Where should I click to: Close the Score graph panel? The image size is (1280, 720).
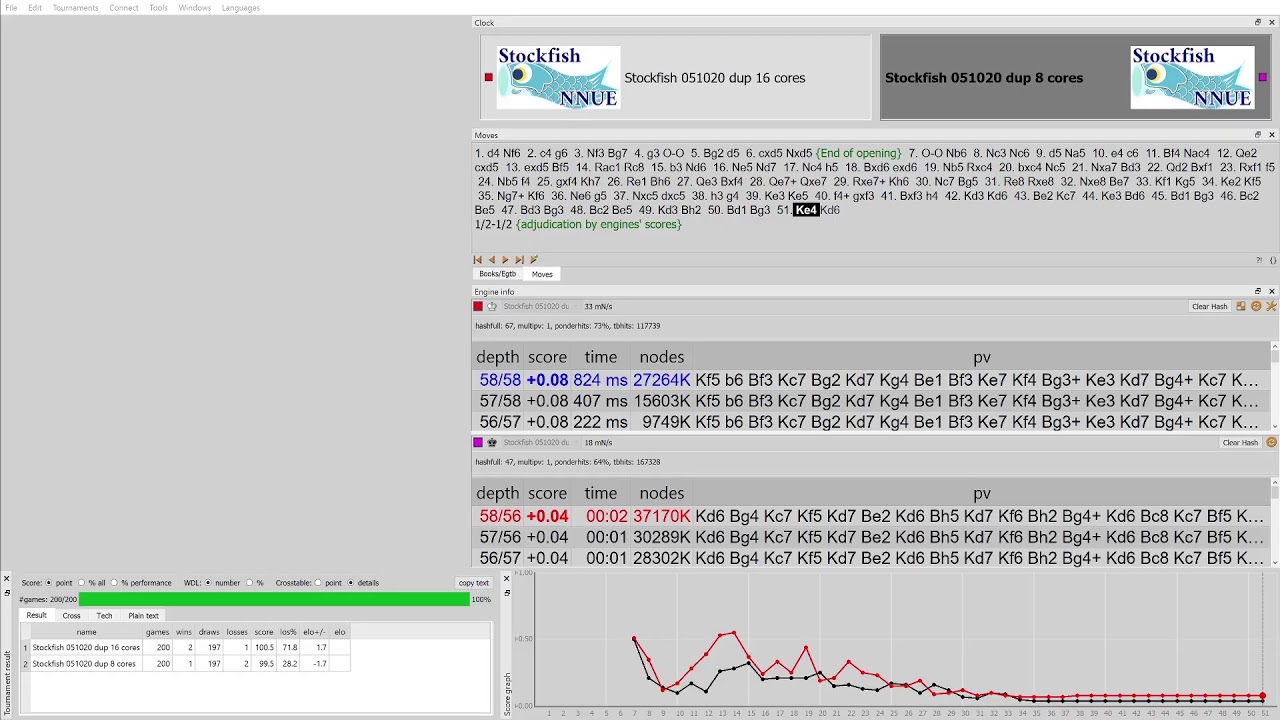pos(506,578)
